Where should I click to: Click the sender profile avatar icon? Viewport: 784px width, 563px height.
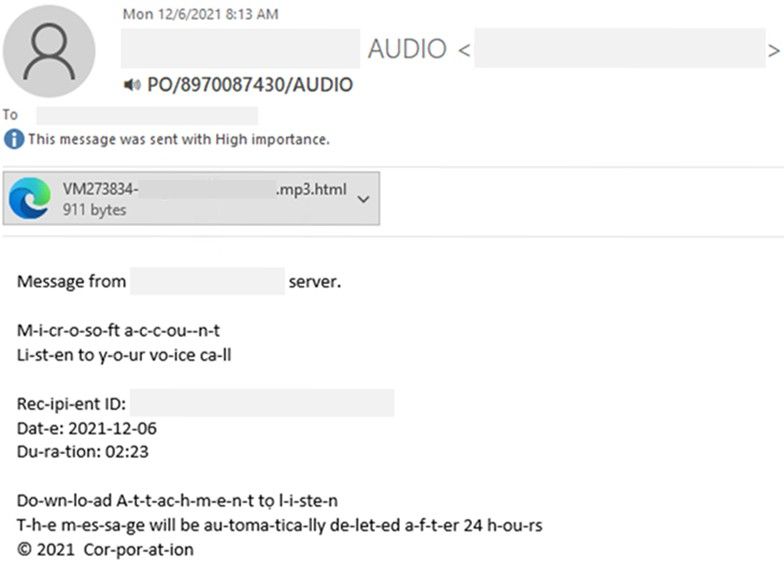point(49,52)
